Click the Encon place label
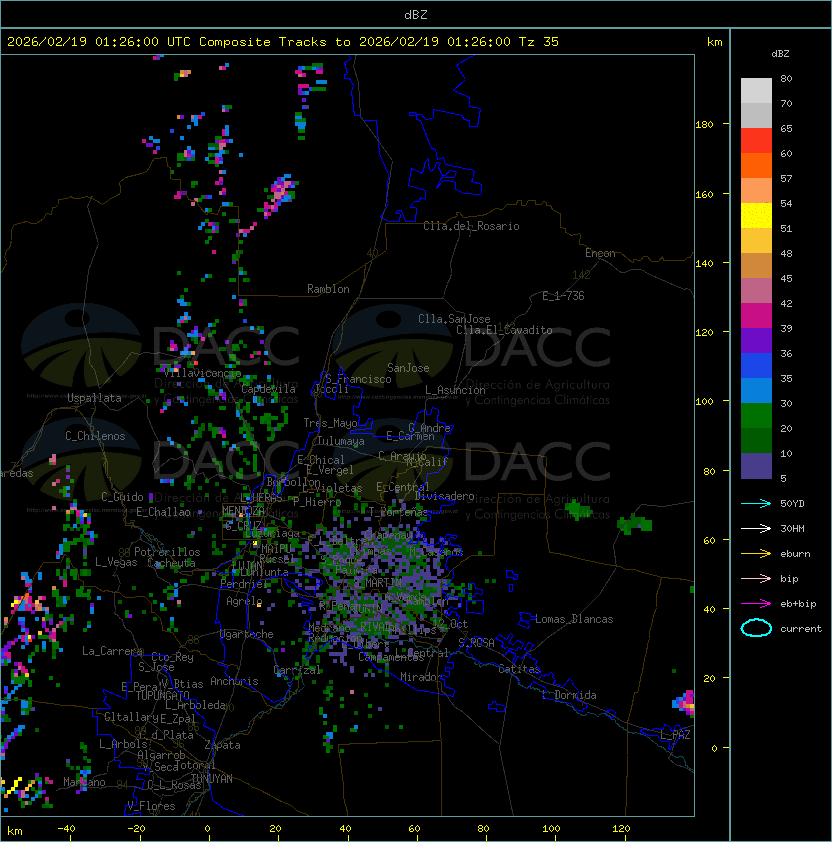Viewport: 832px width, 842px height. [600, 253]
